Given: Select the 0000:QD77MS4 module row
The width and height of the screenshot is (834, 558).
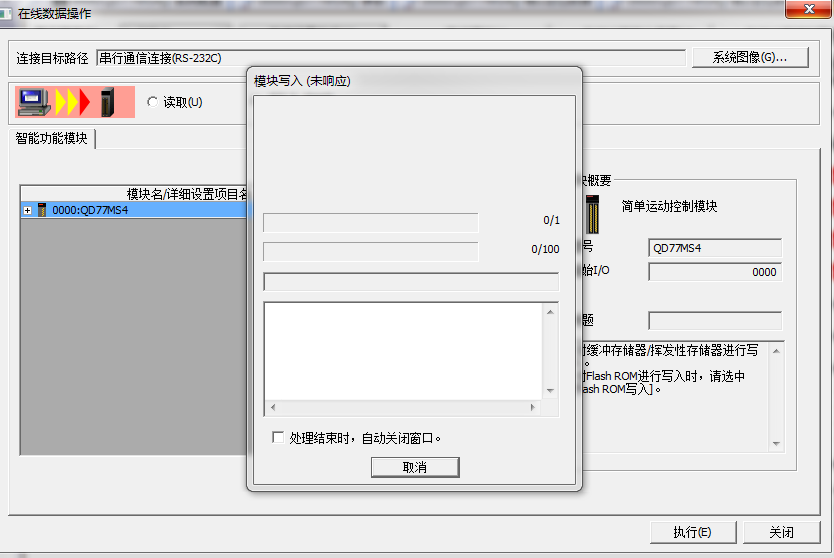Looking at the screenshot, I should [x=90, y=210].
